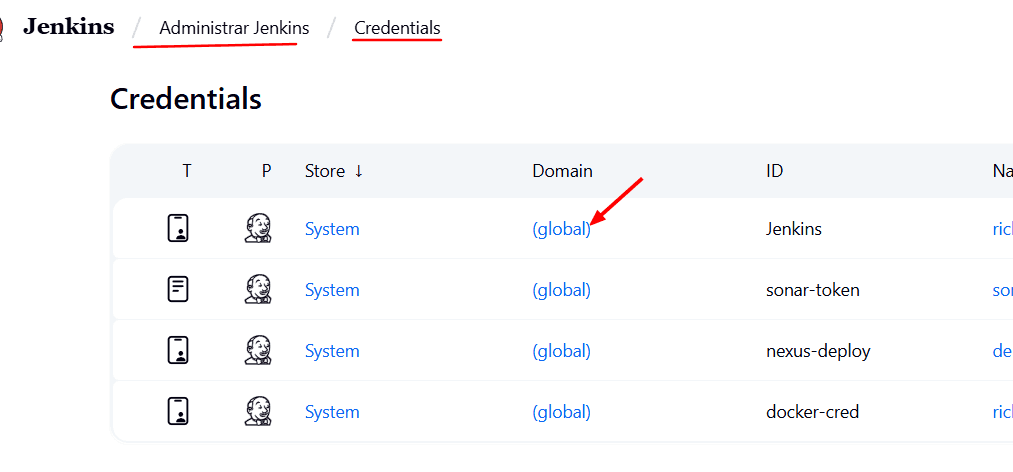Viewport: 1013px width, 472px height.
Task: Click Jenkins provider icon in nexus-deploy row
Action: pyautogui.click(x=258, y=350)
